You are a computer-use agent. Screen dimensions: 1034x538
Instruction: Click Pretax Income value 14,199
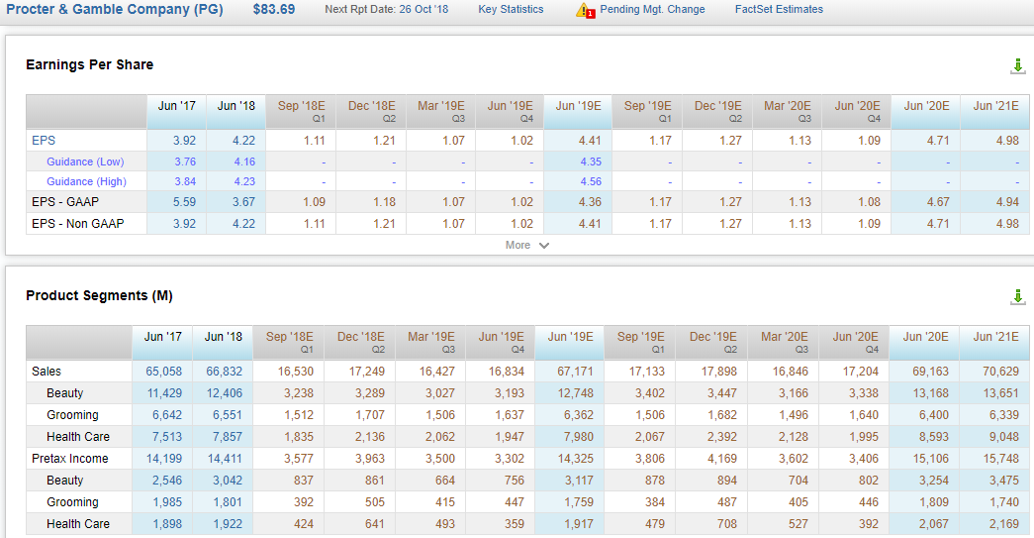pos(164,458)
